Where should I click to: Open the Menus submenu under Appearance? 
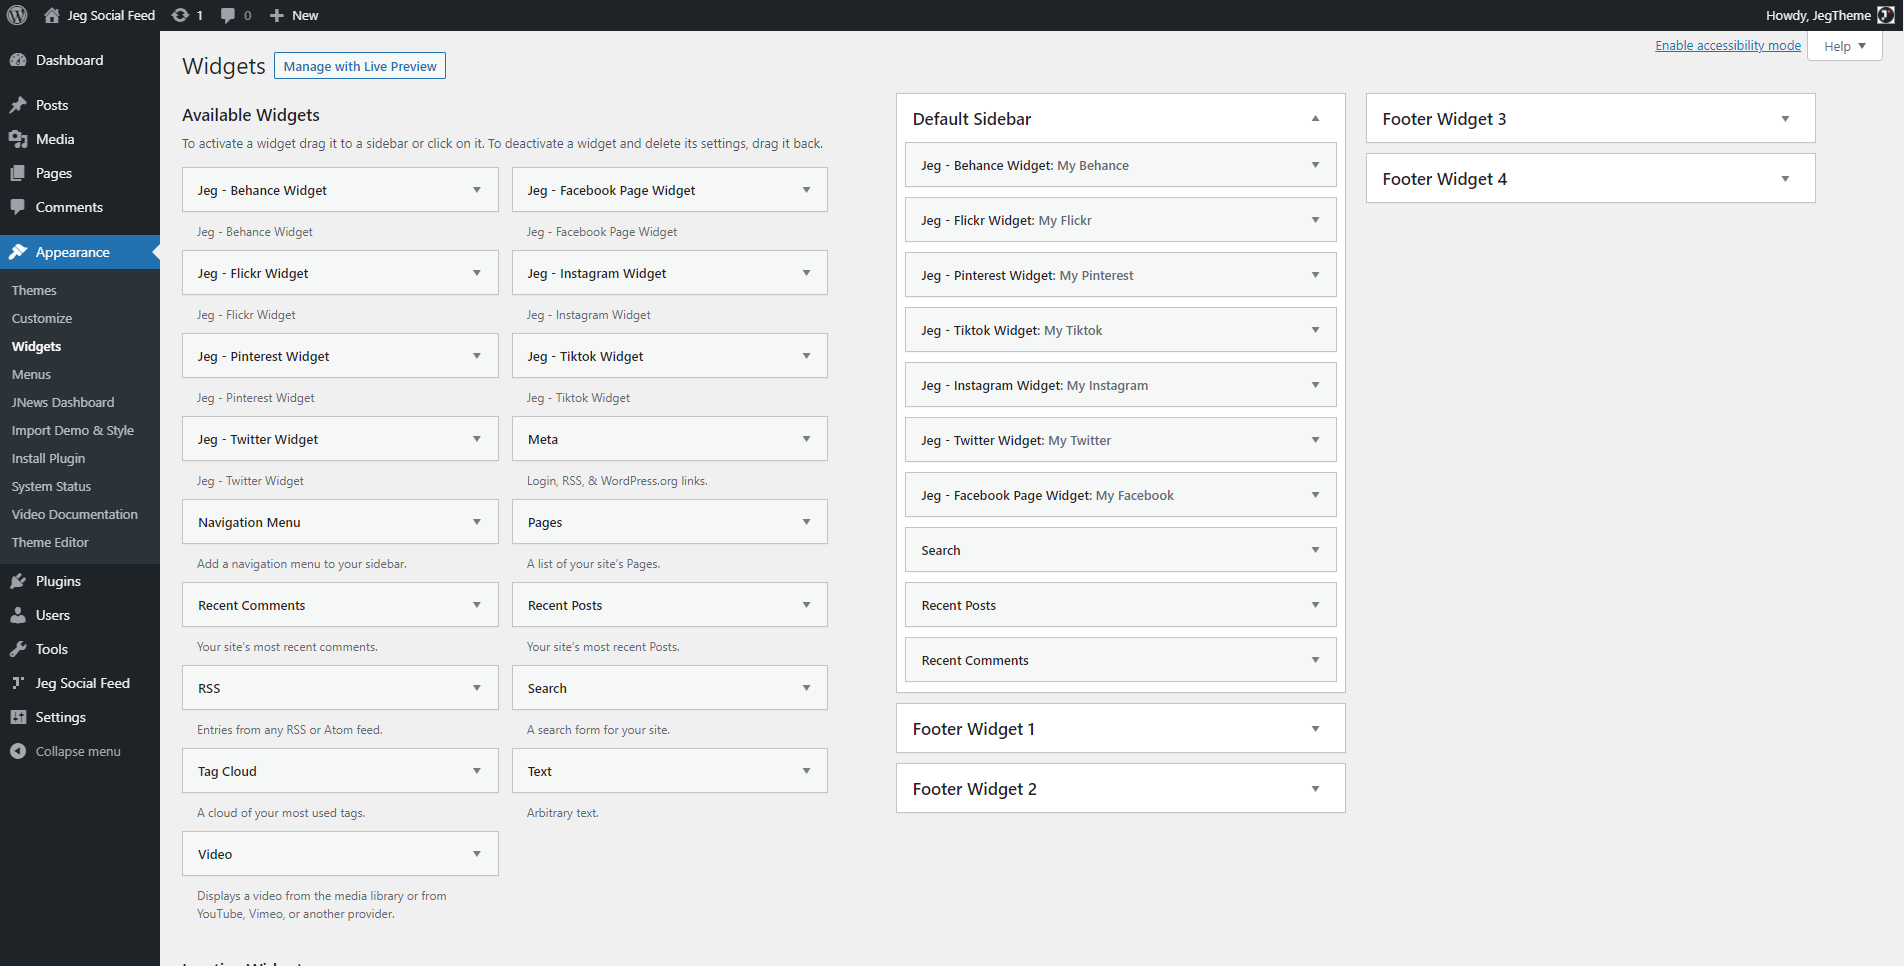click(31, 374)
